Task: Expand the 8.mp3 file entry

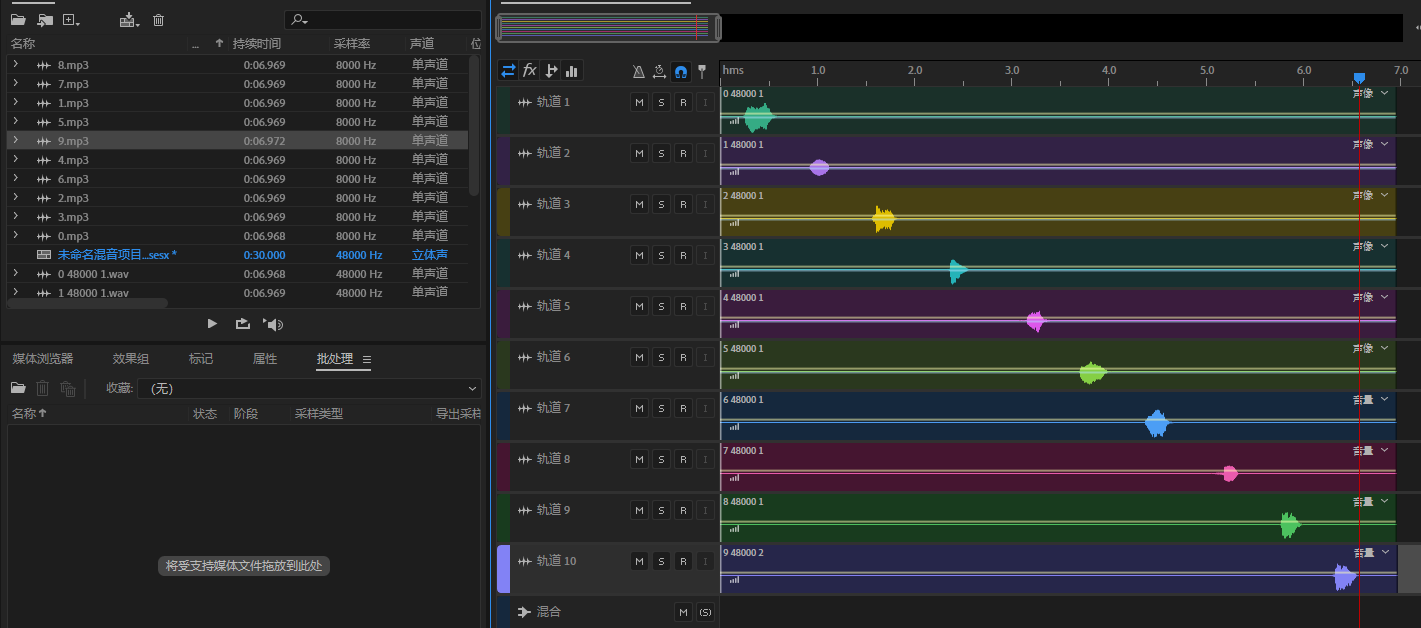Action: (15, 64)
